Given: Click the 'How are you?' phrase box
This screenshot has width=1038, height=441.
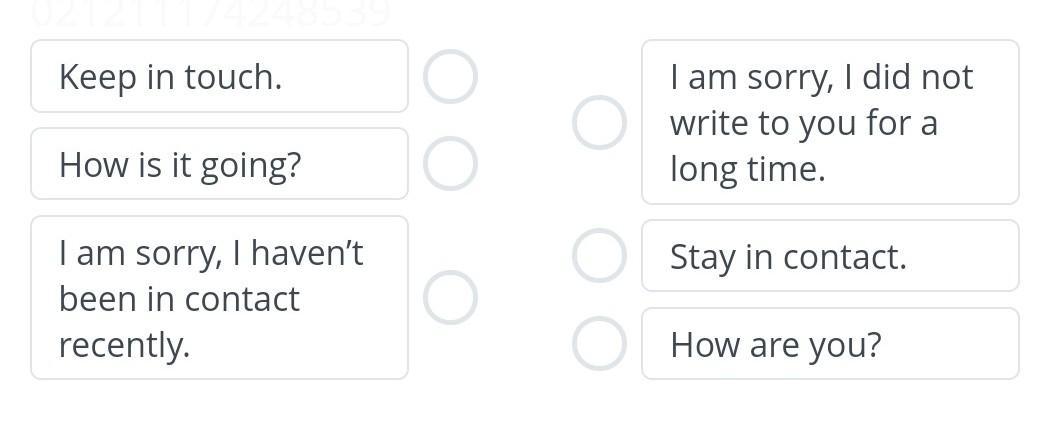Looking at the screenshot, I should point(829,344).
